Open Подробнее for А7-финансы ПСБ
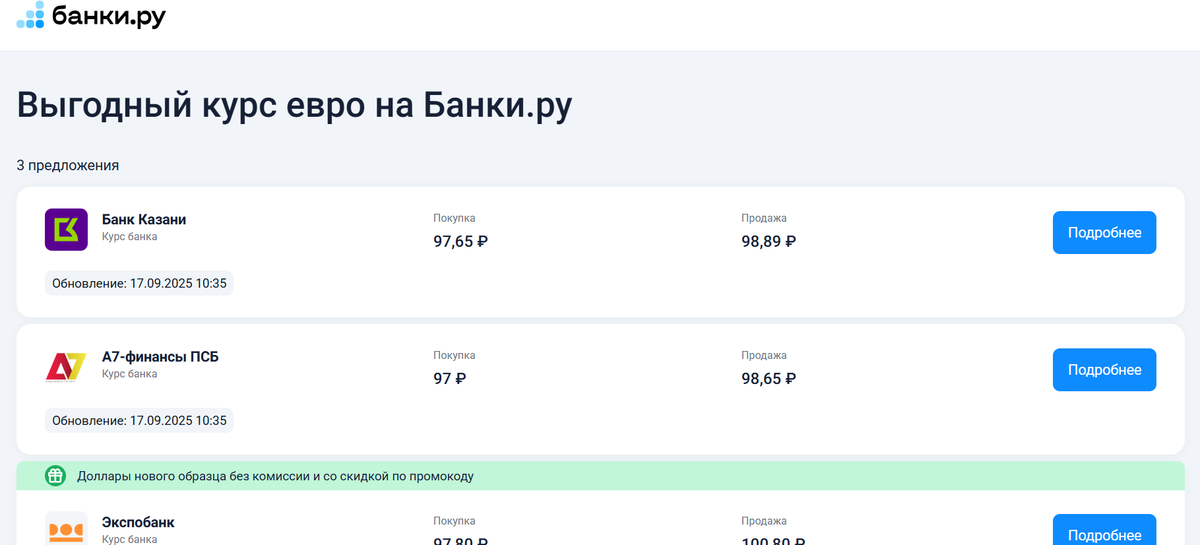This screenshot has height=545, width=1200. coord(1104,370)
